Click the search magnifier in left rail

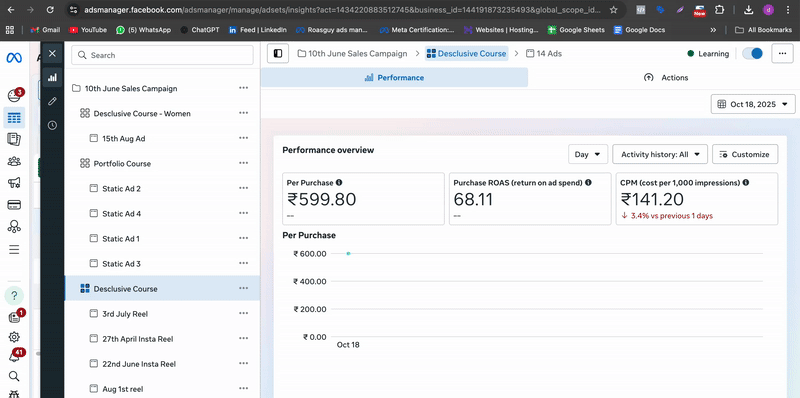(14, 376)
